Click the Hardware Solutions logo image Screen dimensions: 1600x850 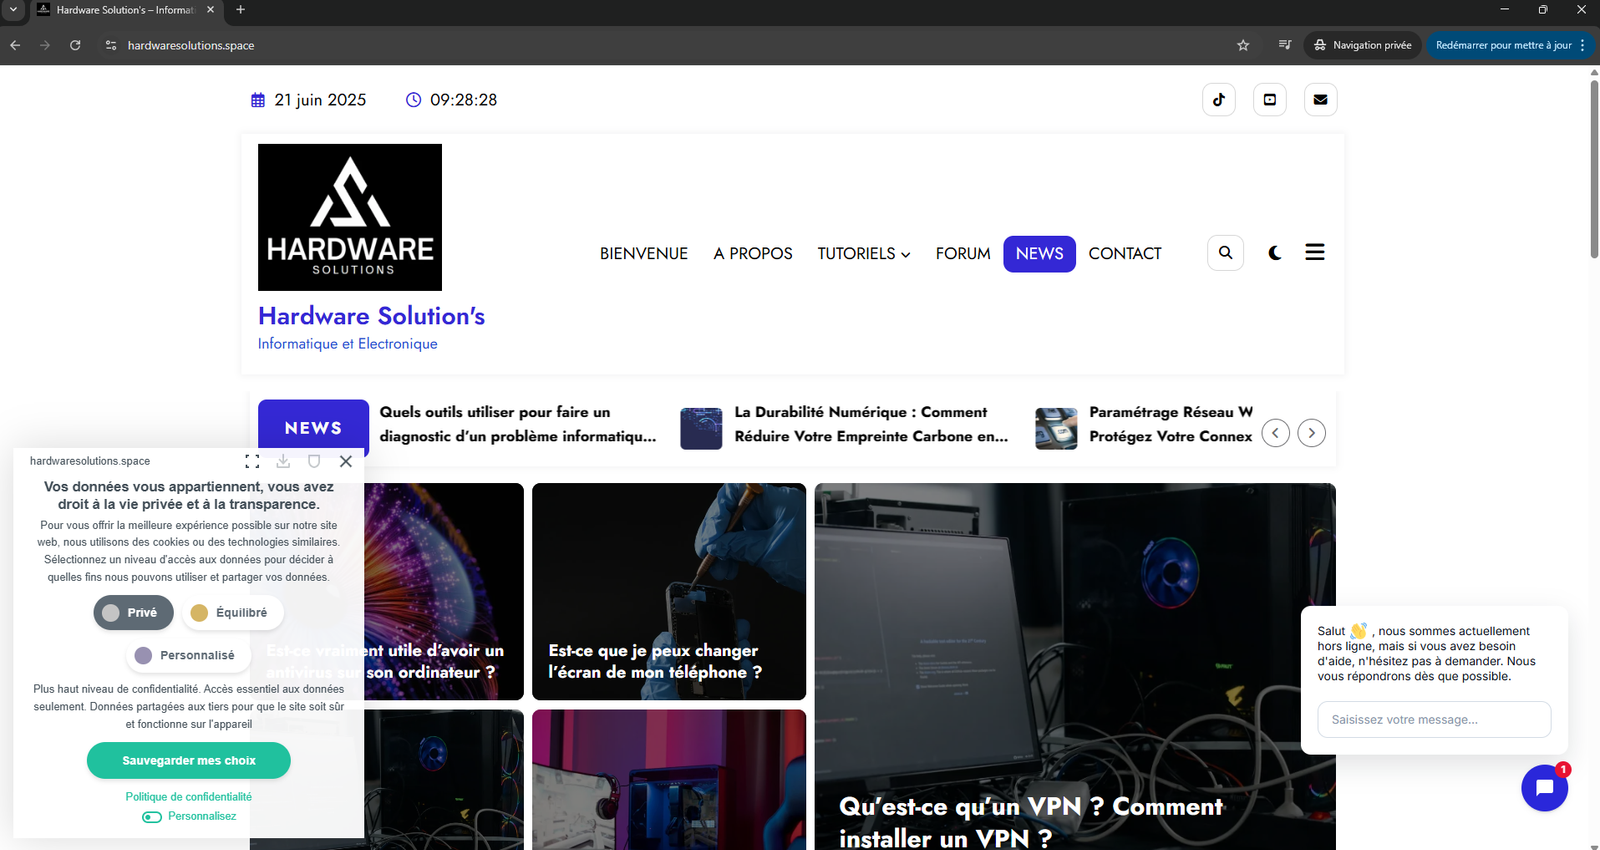pos(350,217)
